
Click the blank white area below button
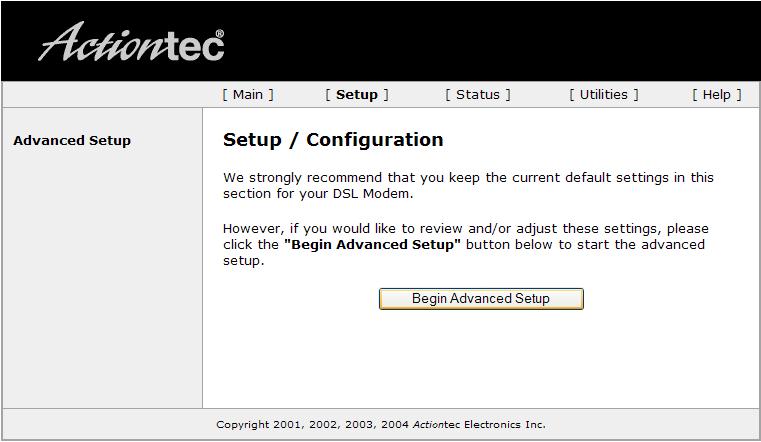(x=480, y=359)
